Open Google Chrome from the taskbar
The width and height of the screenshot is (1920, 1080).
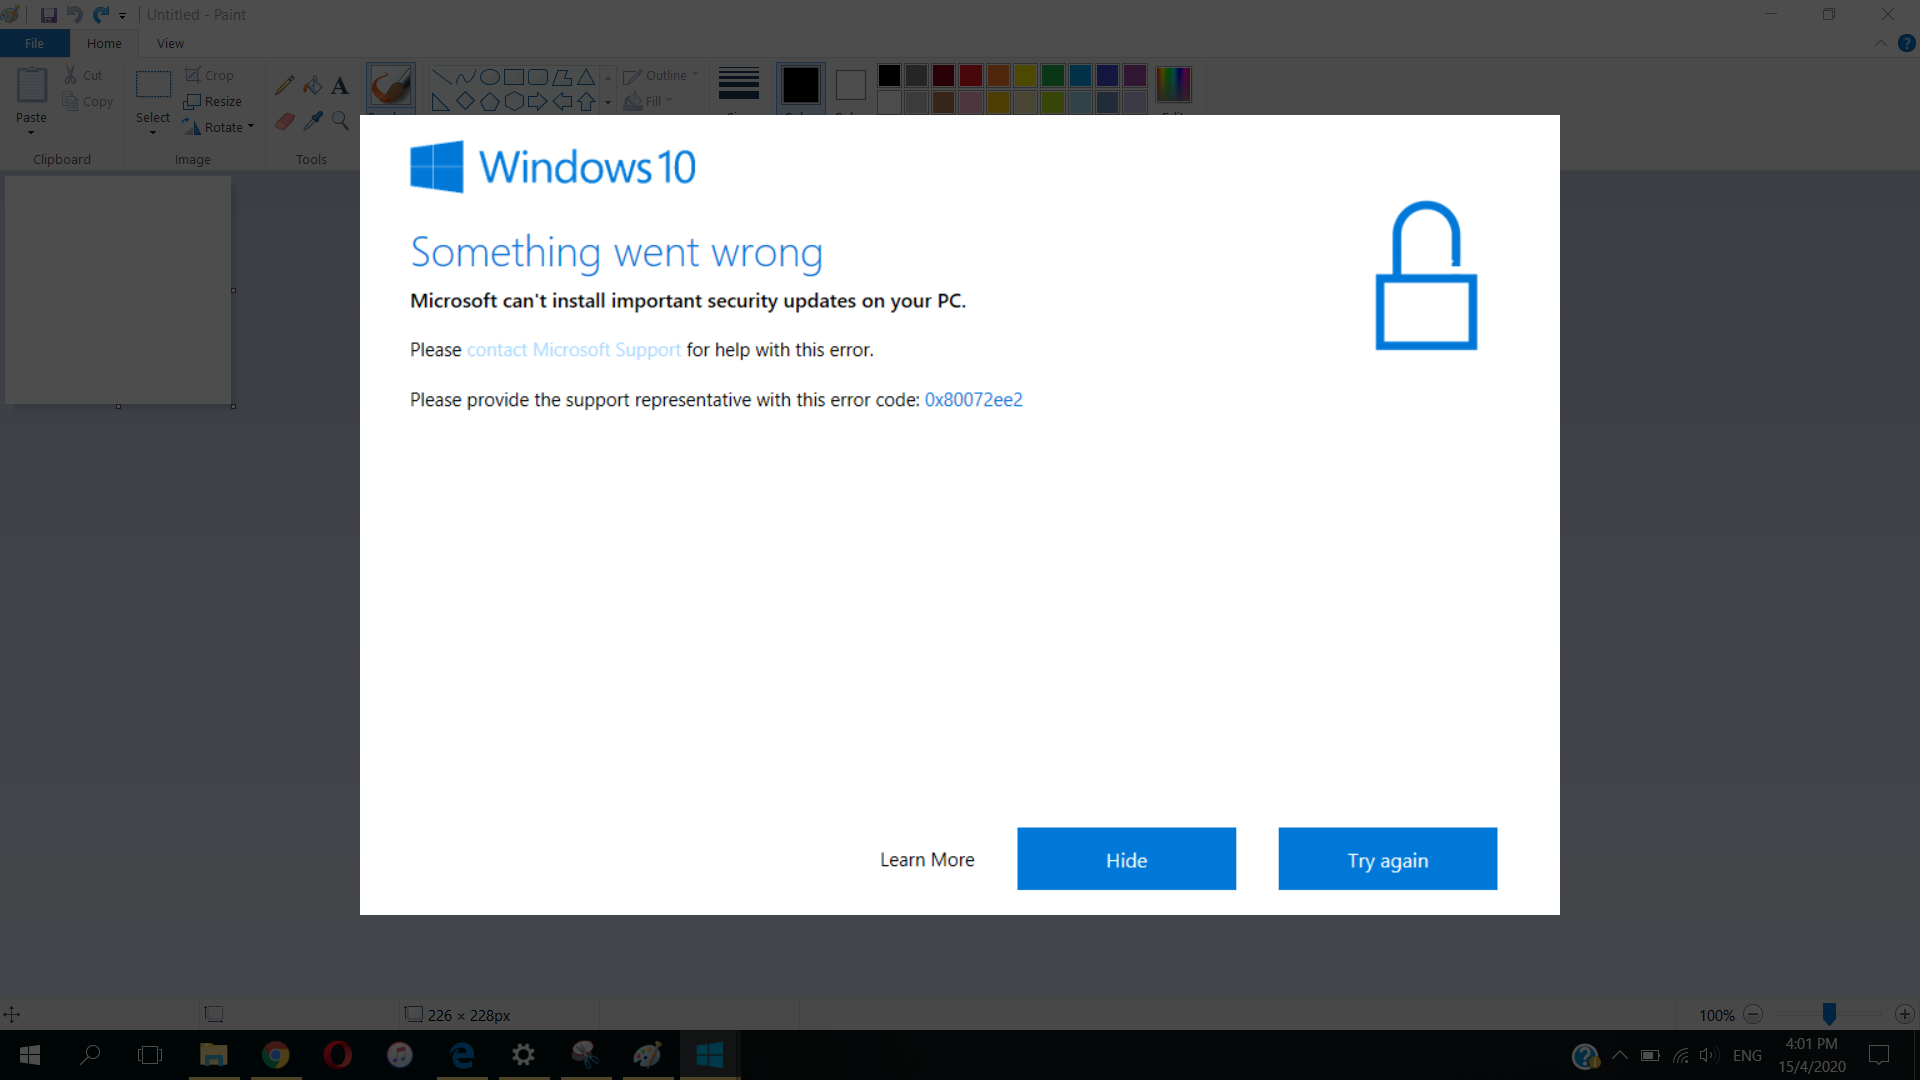click(275, 1055)
